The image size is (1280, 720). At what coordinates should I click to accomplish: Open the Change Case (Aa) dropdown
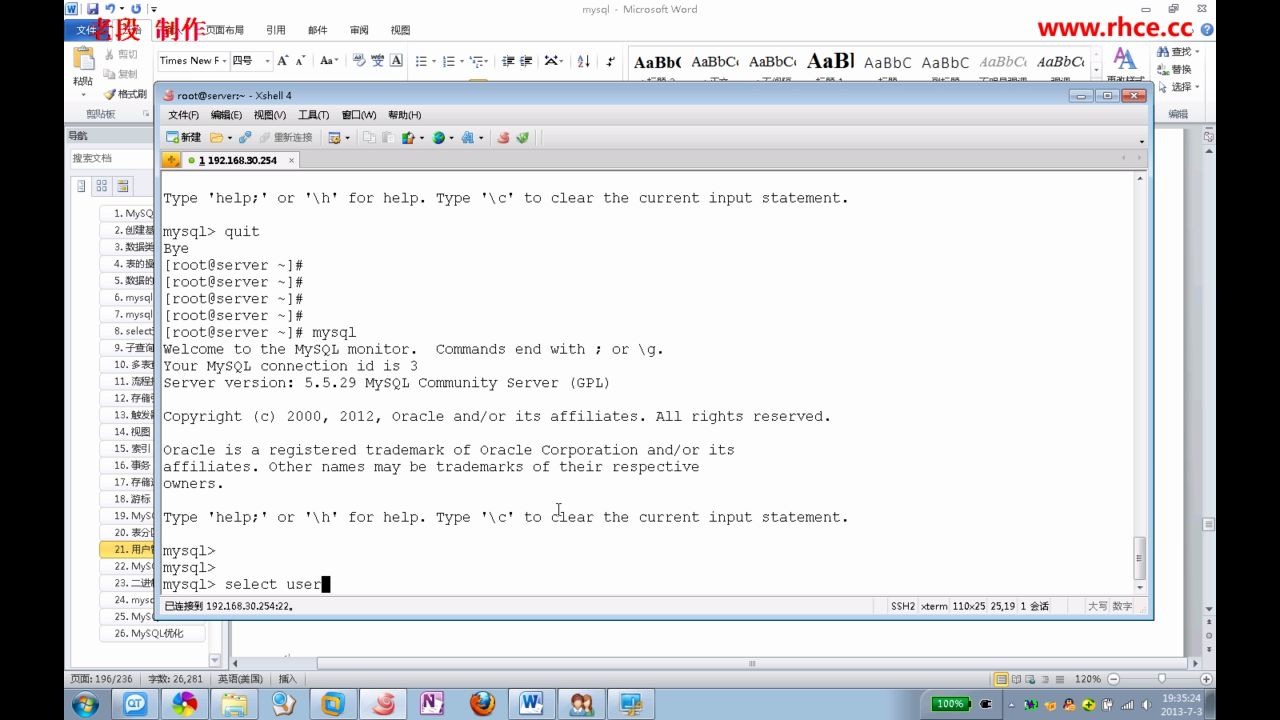click(x=329, y=60)
